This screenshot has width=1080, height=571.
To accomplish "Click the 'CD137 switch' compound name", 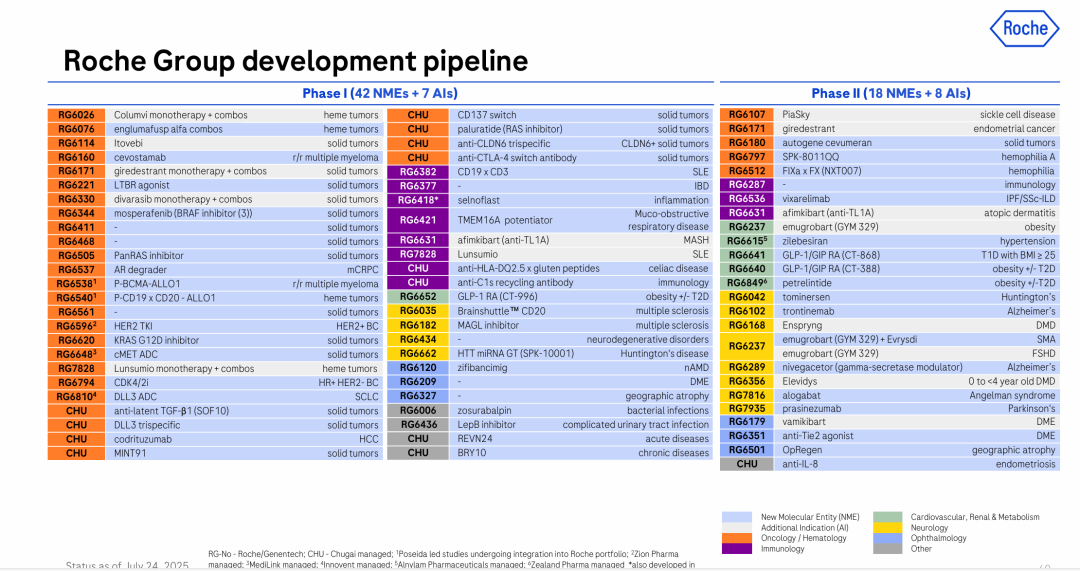I will click(x=487, y=115).
